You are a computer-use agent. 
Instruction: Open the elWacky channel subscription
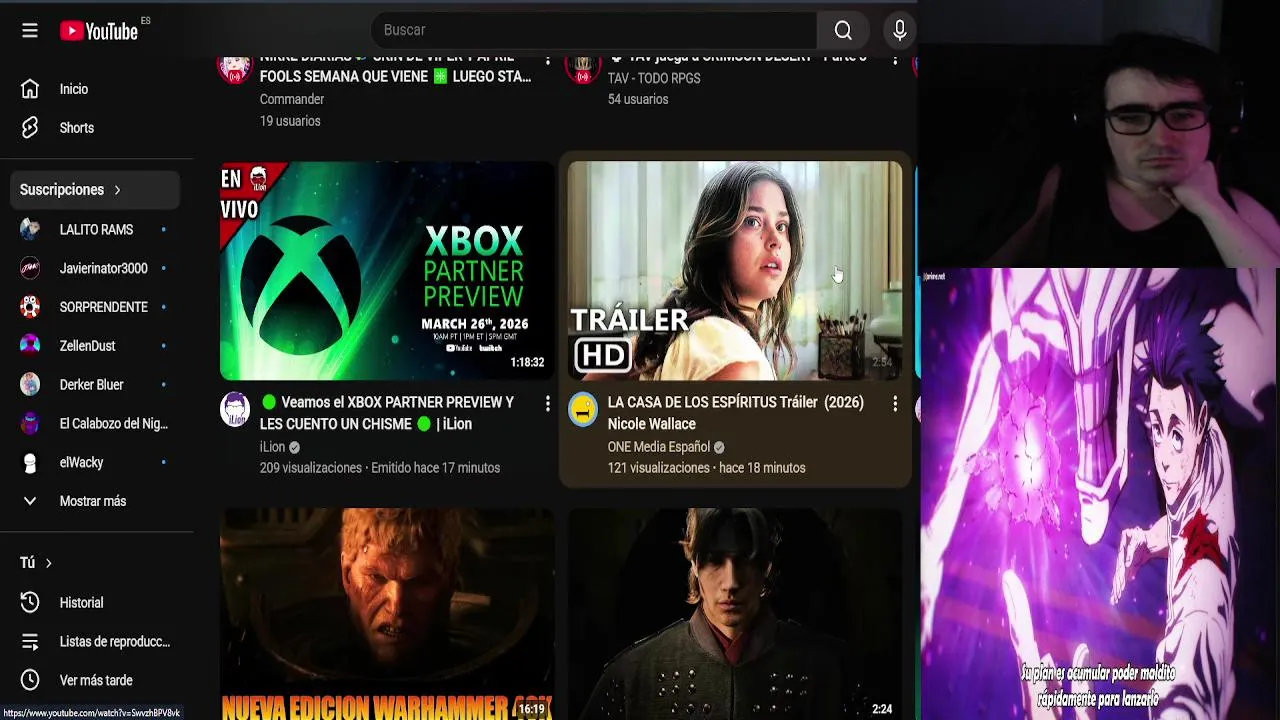[x=95, y=463]
